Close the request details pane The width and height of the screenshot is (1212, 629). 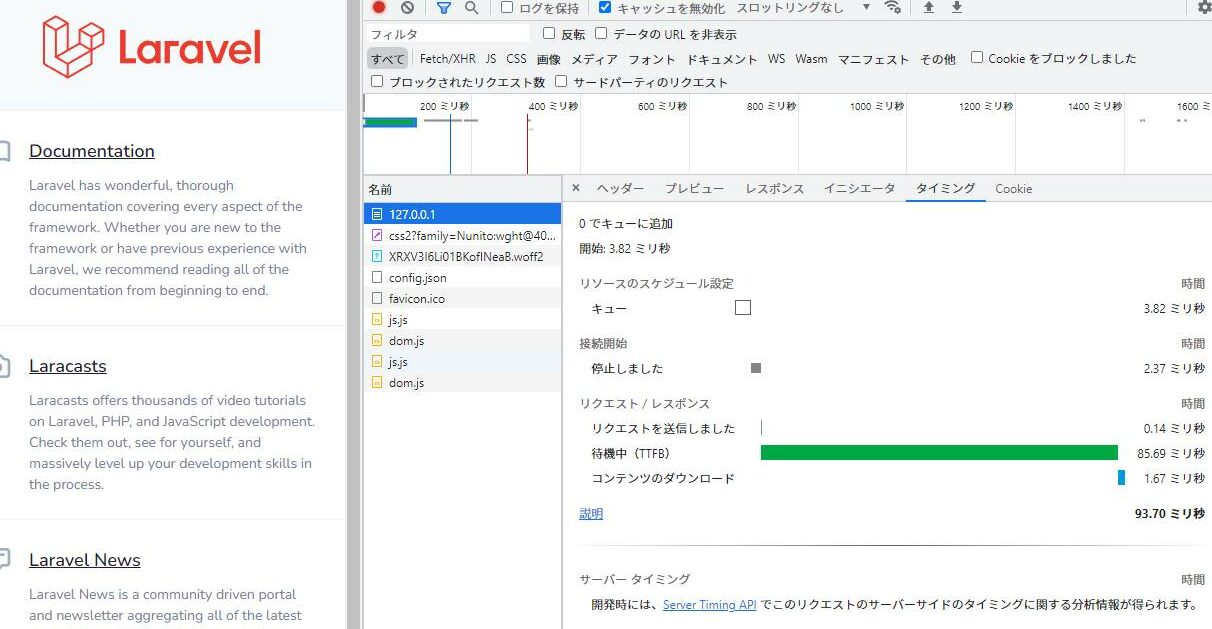pos(576,188)
